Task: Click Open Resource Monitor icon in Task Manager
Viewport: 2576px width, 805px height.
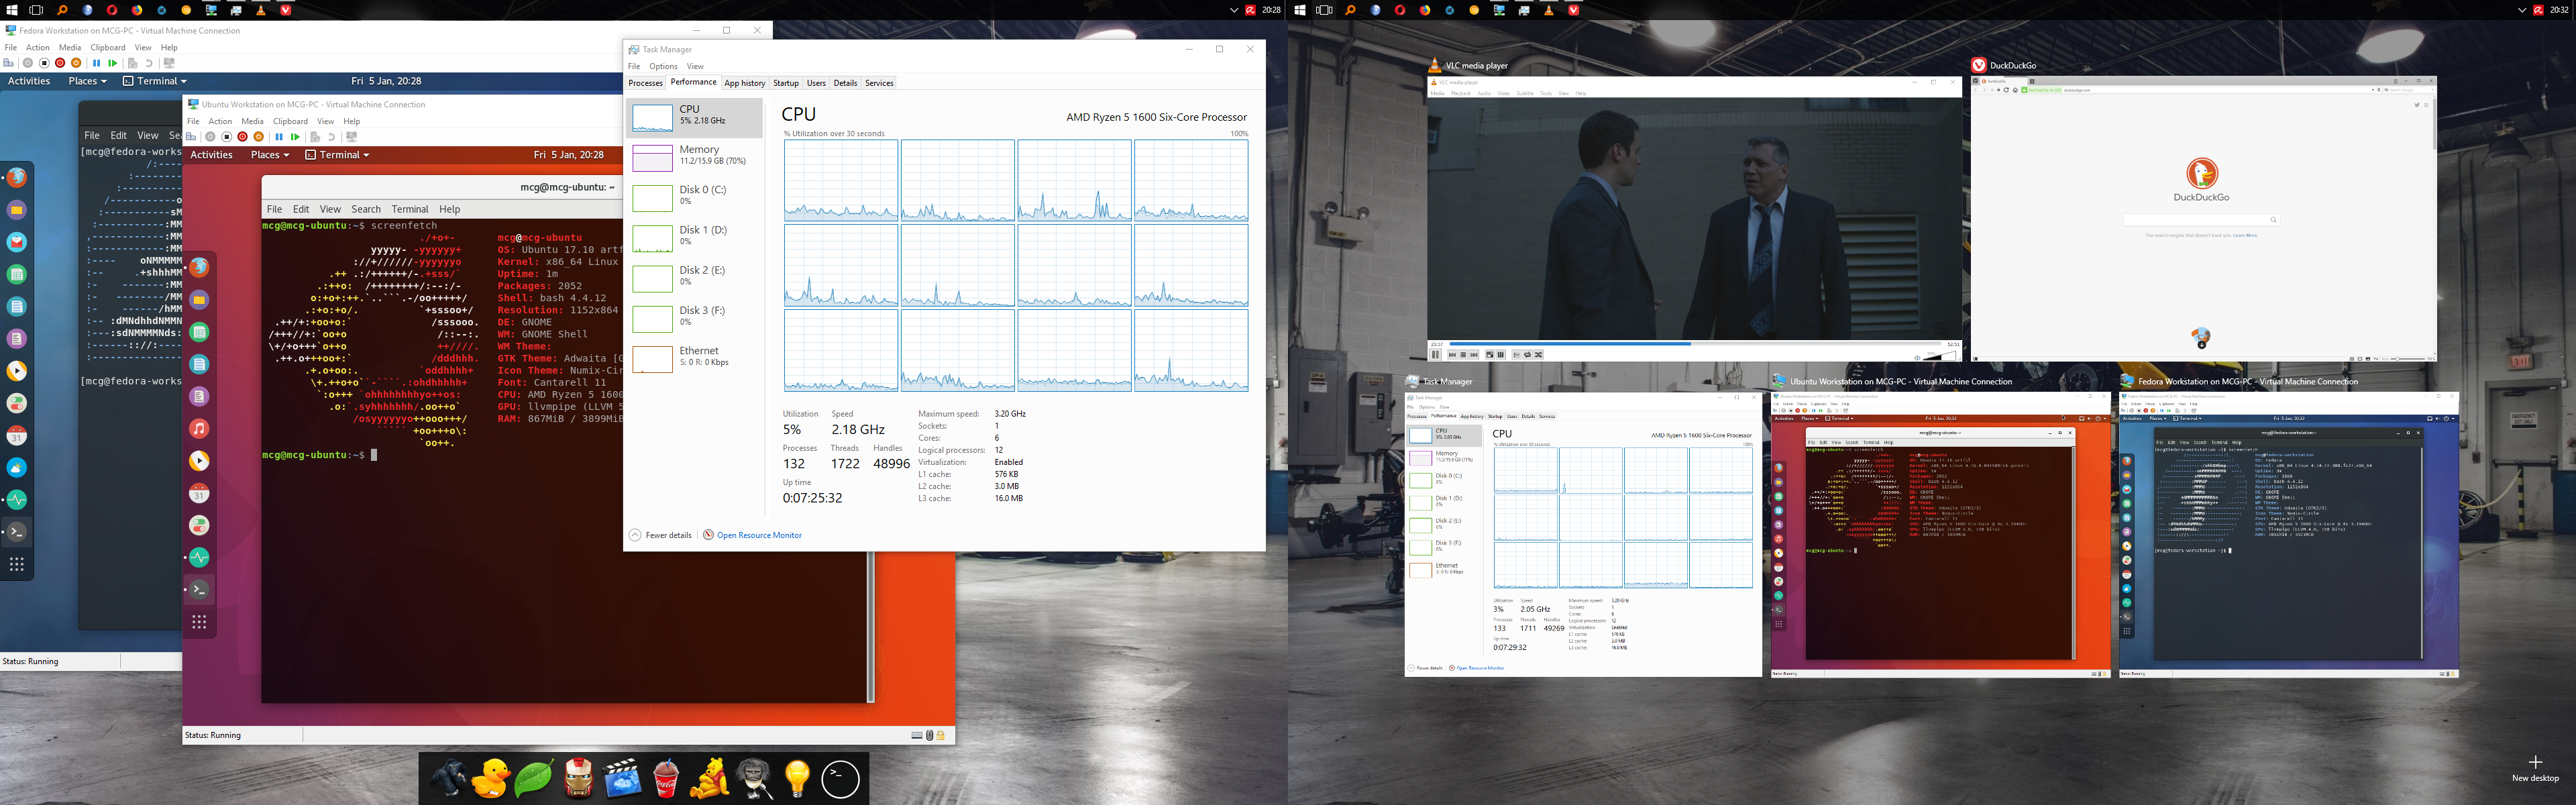Action: click(x=708, y=535)
